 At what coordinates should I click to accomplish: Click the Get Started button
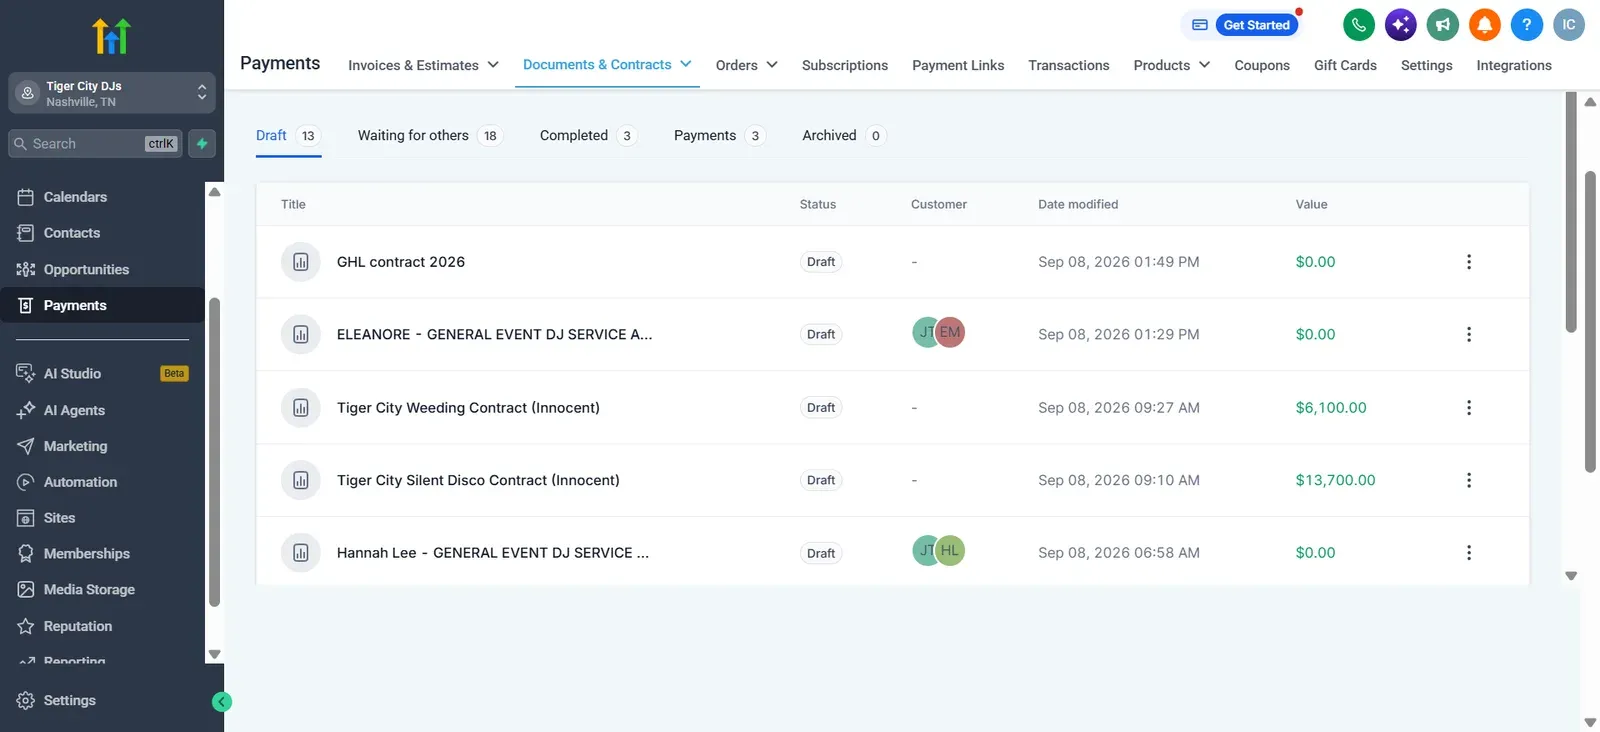(1256, 25)
